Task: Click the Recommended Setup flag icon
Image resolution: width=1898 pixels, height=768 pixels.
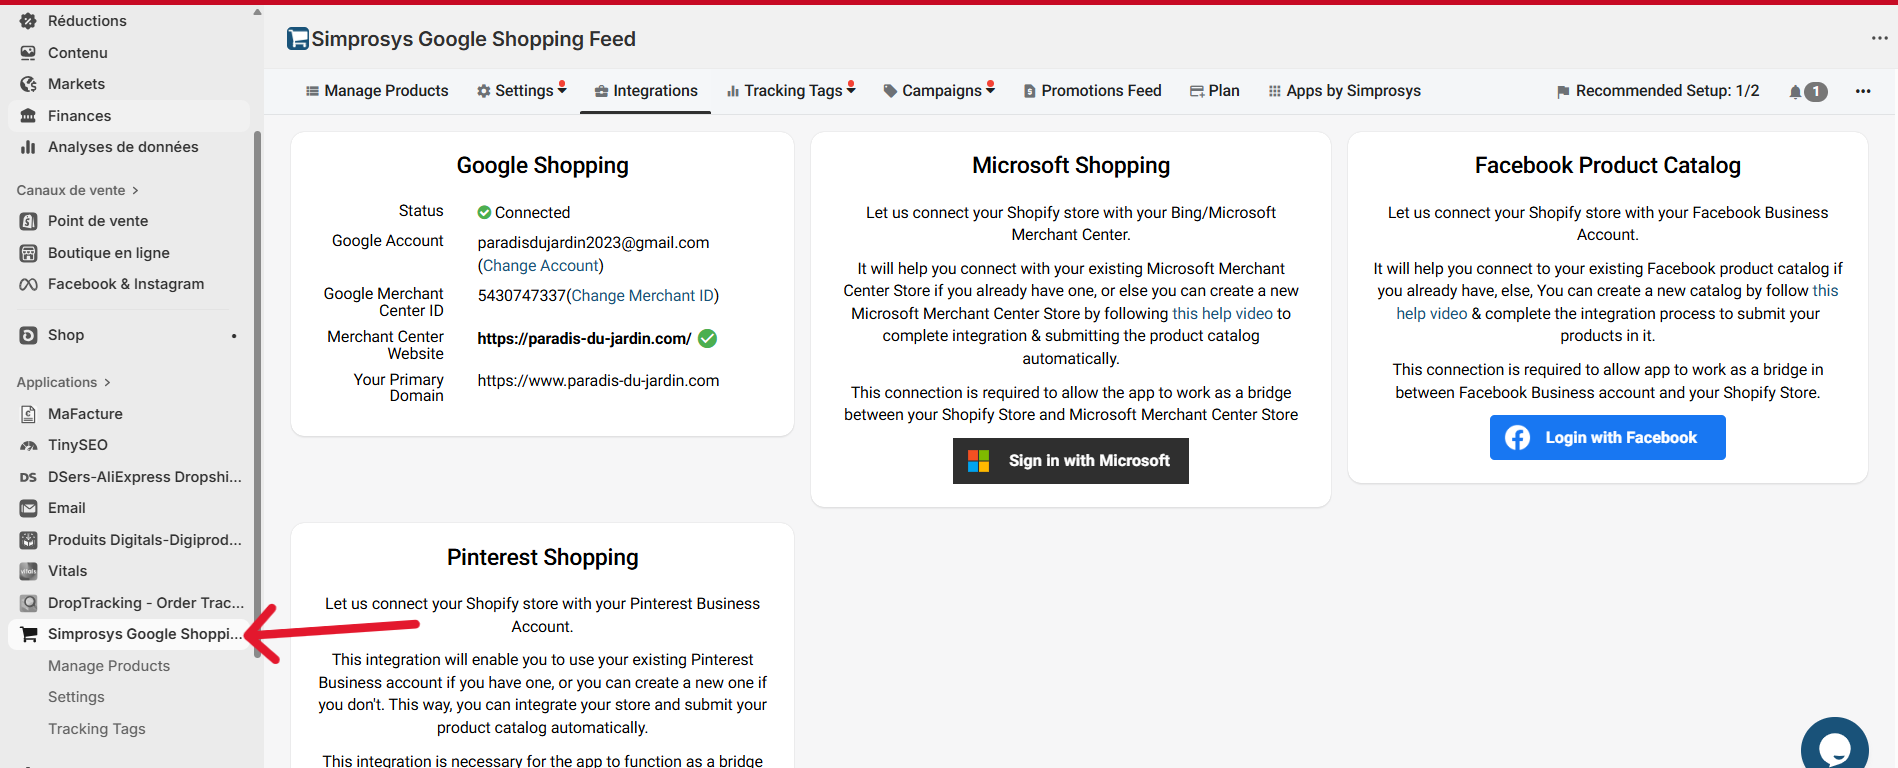Action: (x=1563, y=91)
